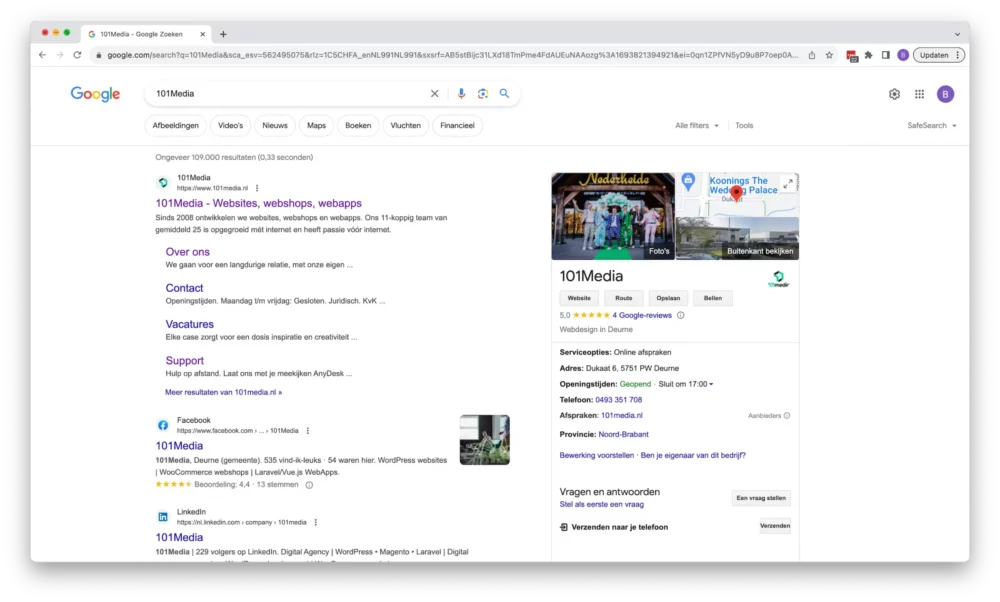This screenshot has width=1000, height=602.
Task: Switch to the Financieel filter
Action: [x=457, y=126]
